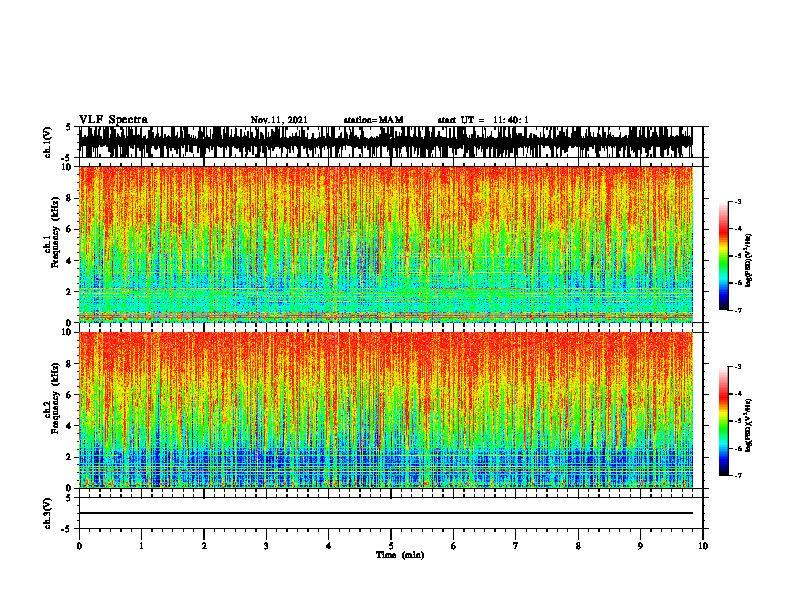Click the 'Time (min)' axis title
The image size is (792, 612).
pyautogui.click(x=400, y=555)
